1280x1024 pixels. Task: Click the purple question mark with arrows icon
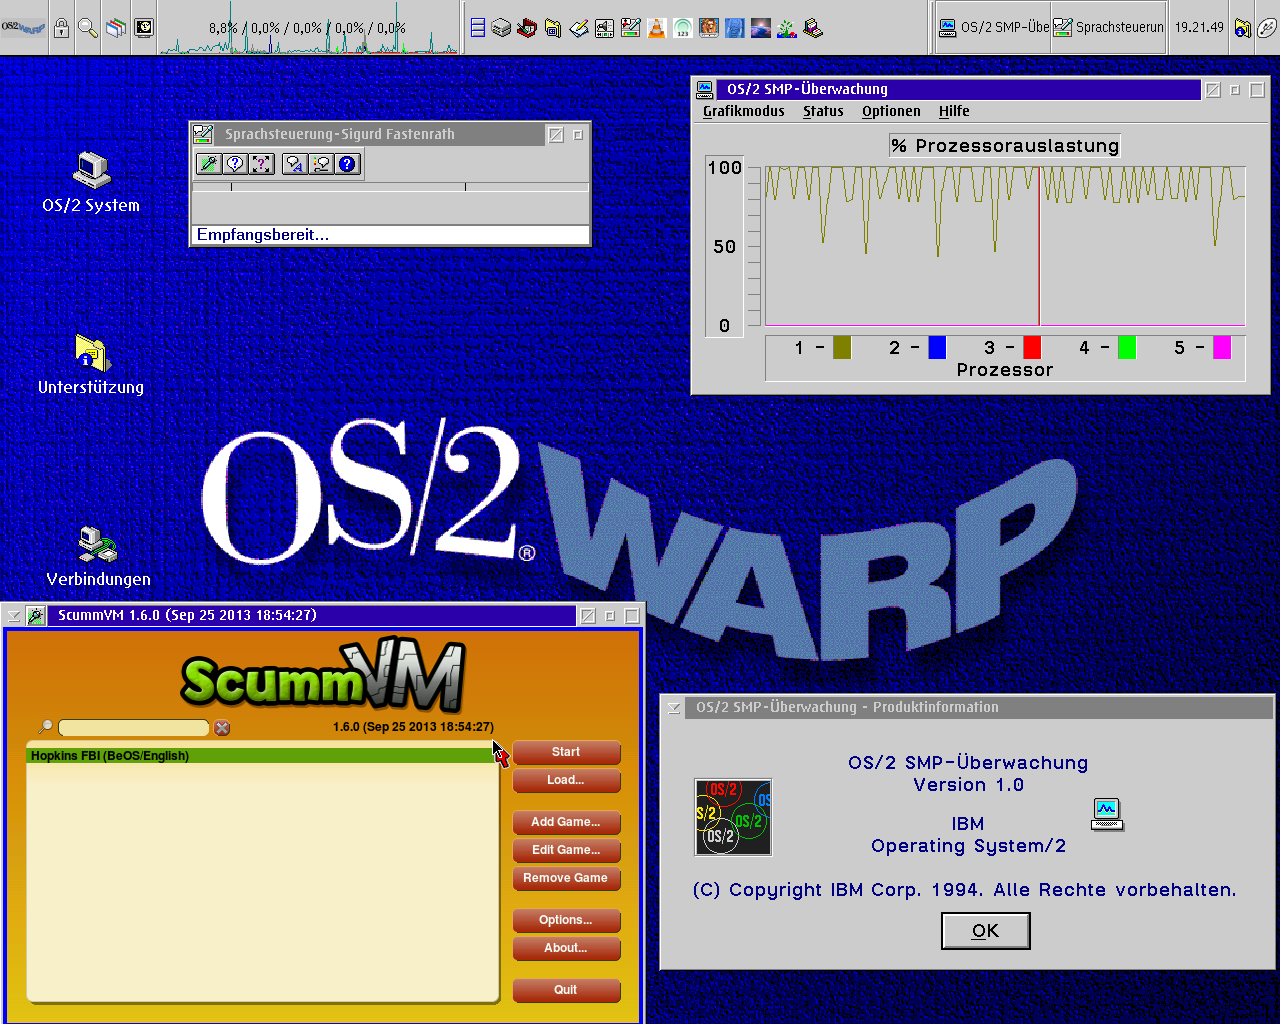click(x=261, y=164)
